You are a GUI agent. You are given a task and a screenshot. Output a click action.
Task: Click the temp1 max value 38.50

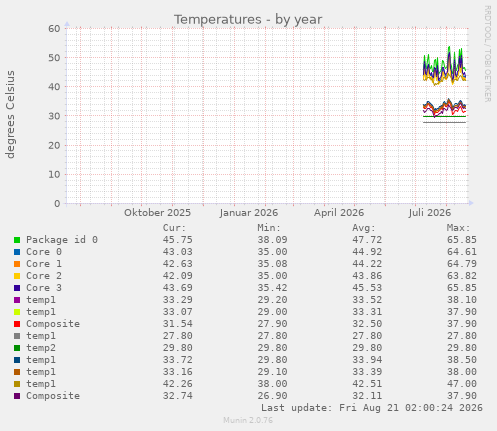pos(462,360)
